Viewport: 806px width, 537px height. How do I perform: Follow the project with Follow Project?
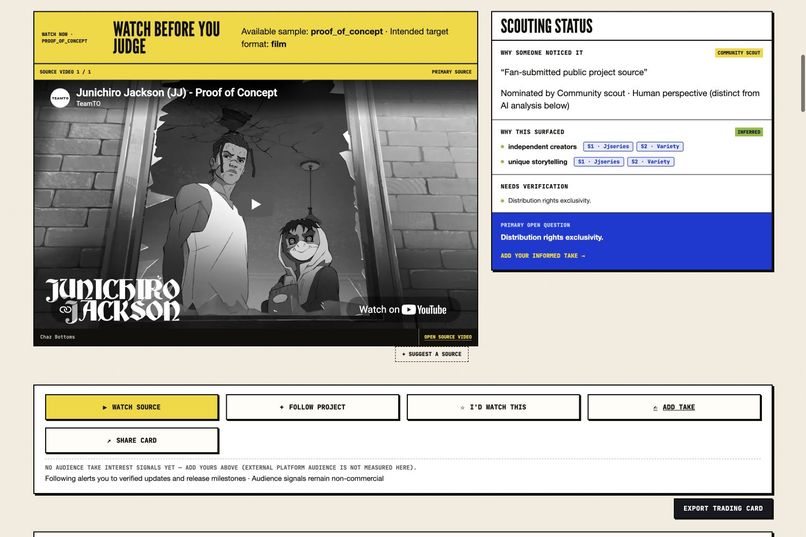point(313,407)
